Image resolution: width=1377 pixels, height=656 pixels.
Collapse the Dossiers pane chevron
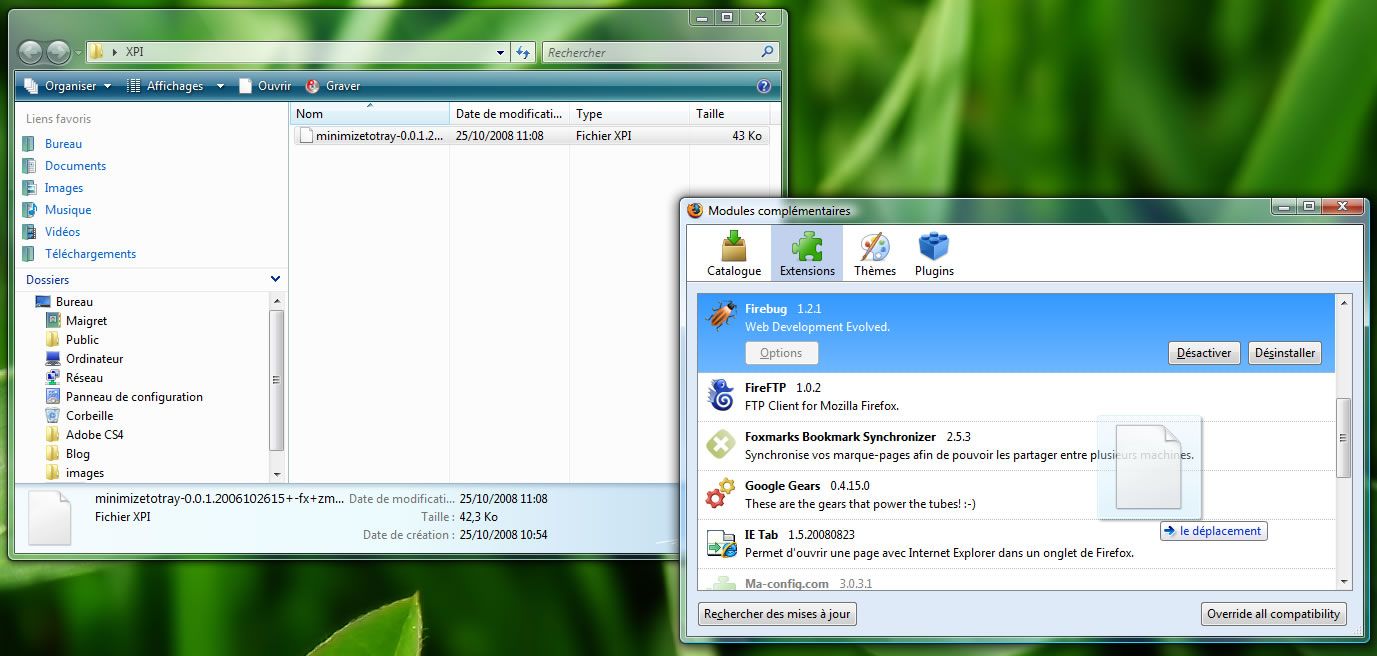tap(275, 280)
